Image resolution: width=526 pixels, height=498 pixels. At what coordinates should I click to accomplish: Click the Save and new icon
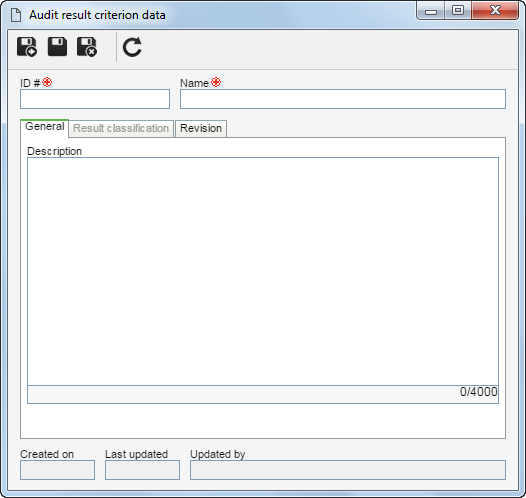[27, 47]
